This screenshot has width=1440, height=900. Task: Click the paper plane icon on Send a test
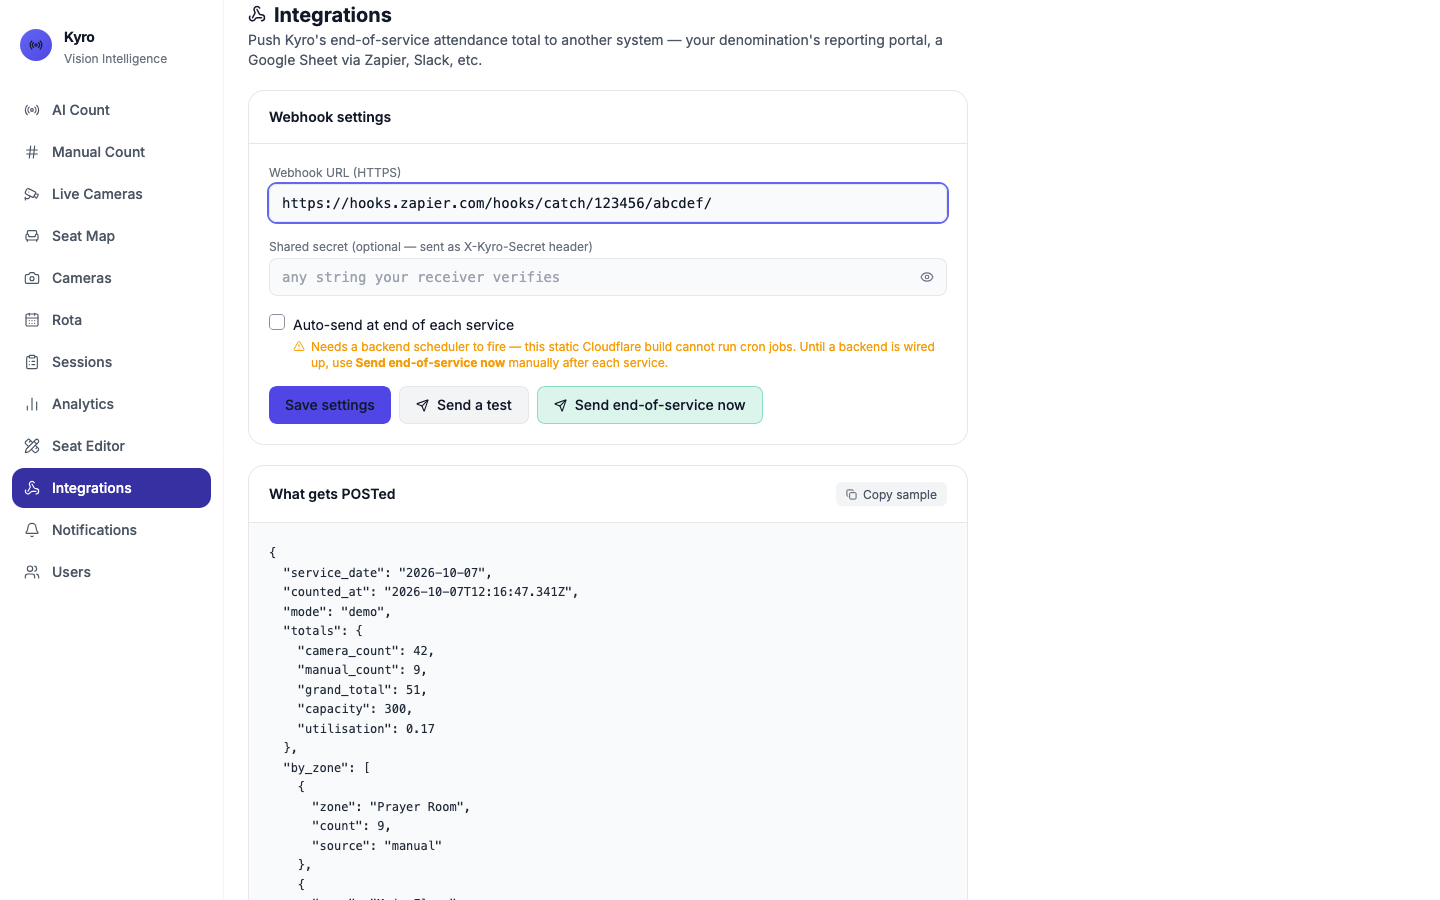point(423,405)
